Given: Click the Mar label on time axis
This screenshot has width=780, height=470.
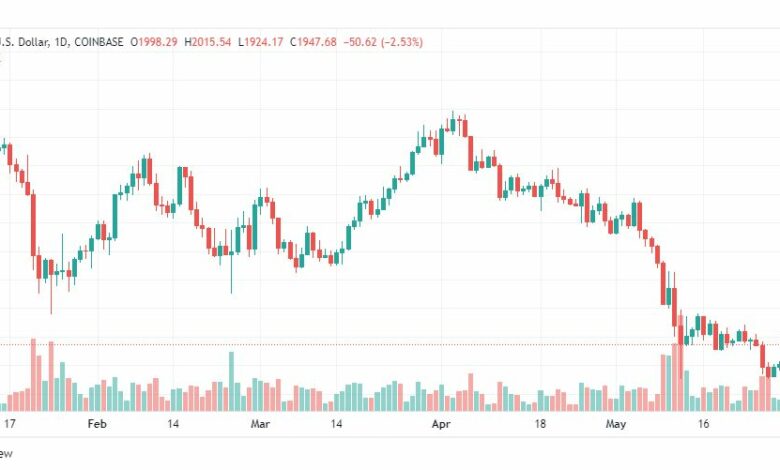Looking at the screenshot, I should click(260, 424).
